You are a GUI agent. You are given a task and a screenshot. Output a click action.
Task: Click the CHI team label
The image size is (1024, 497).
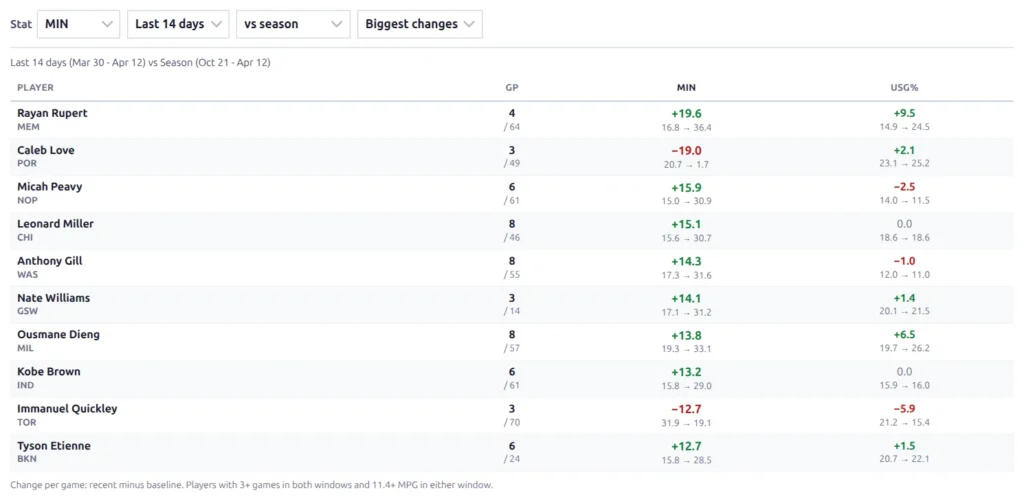click(x=25, y=238)
